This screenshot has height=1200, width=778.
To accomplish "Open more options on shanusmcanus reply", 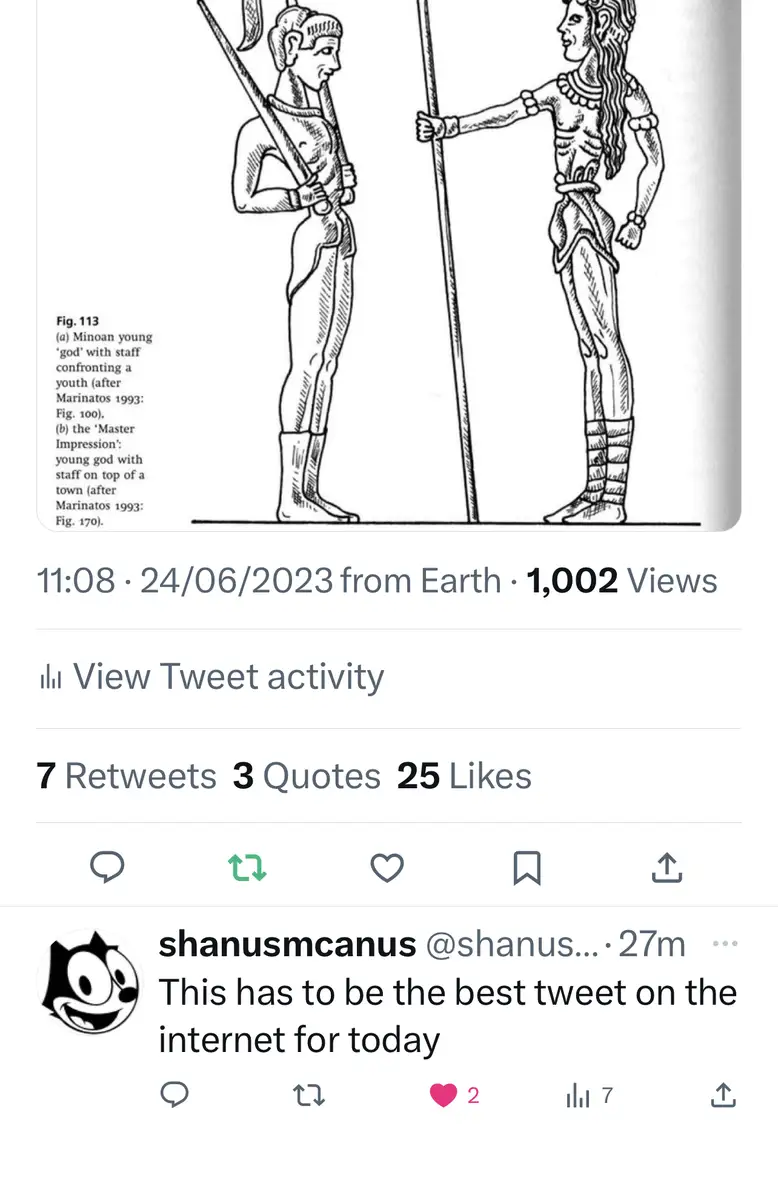I will point(724,943).
